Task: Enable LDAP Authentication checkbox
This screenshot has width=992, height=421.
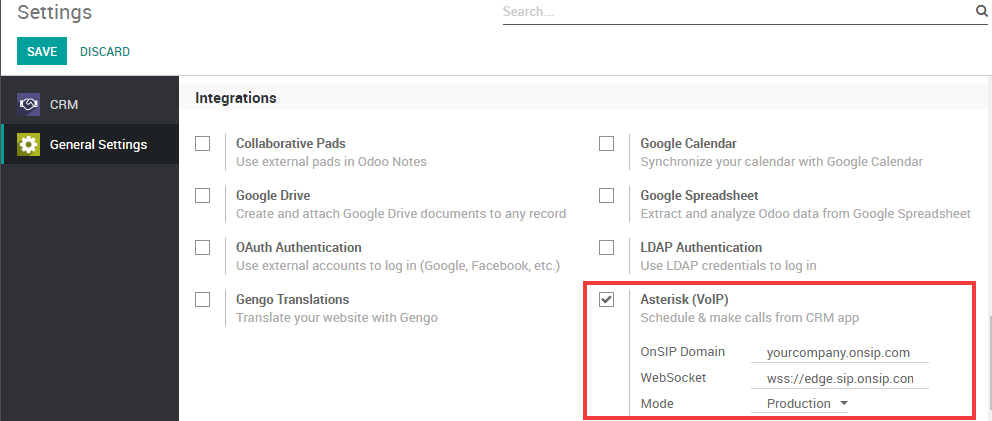Action: [x=606, y=247]
